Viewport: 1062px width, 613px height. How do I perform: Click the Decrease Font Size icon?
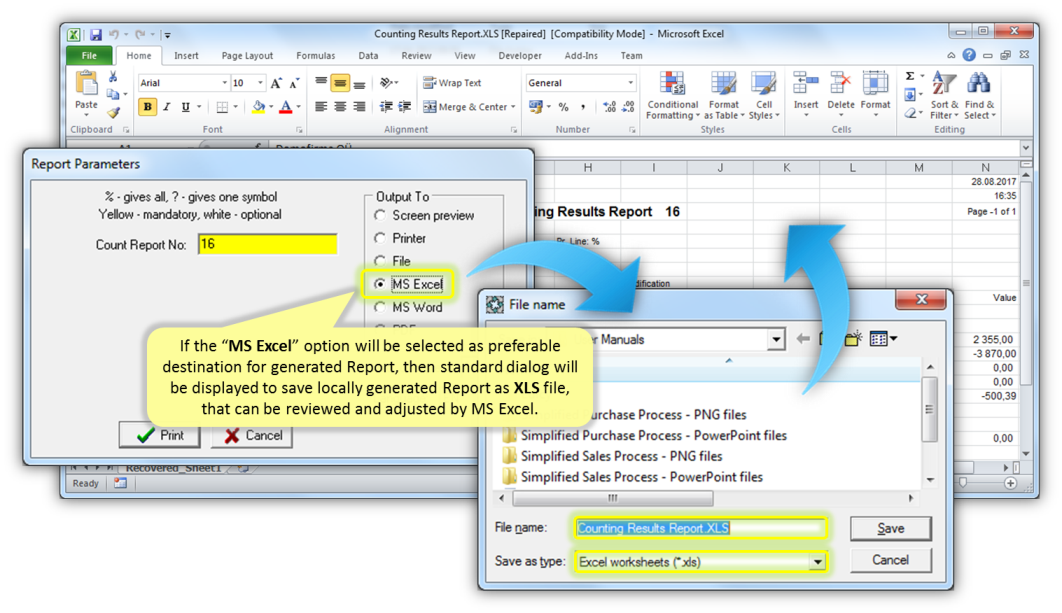pyautogui.click(x=294, y=83)
